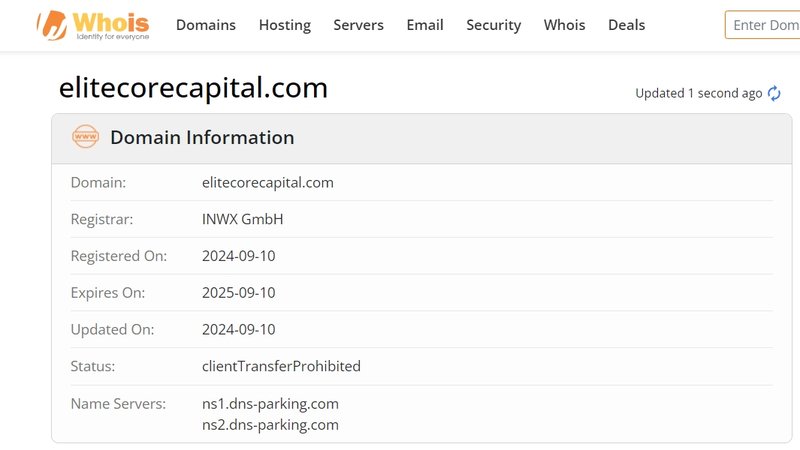The width and height of the screenshot is (800, 450).
Task: Click the Expires On date 2025-09-10
Action: pos(238,293)
